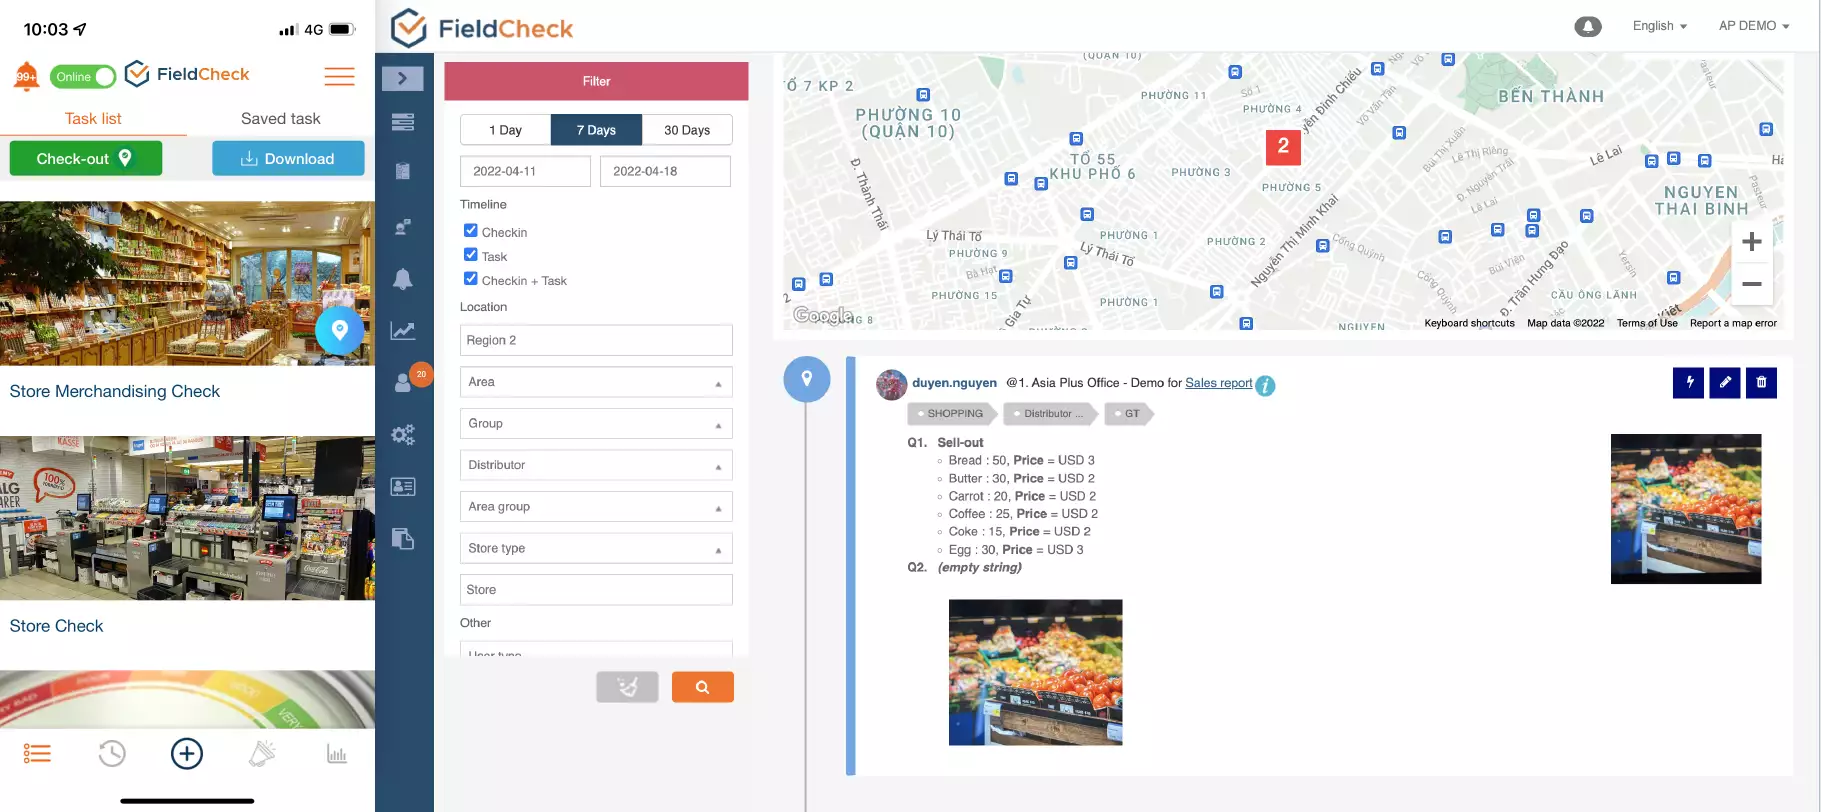Click the SHOPPING tag

951,414
